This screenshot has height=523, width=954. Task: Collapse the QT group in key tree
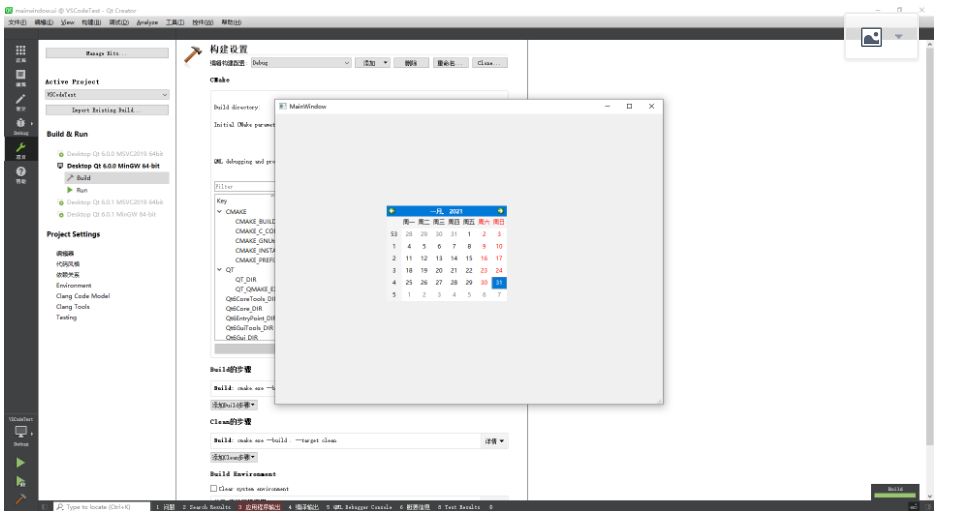(x=220, y=269)
